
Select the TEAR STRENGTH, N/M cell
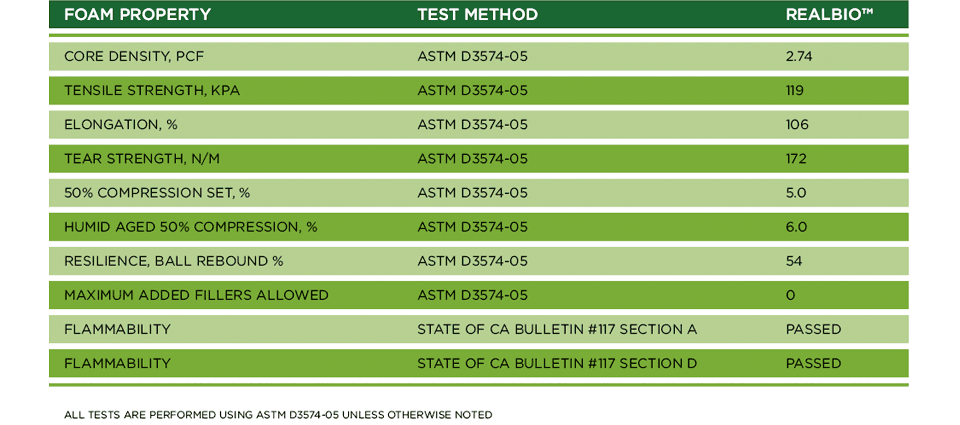[x=141, y=159]
